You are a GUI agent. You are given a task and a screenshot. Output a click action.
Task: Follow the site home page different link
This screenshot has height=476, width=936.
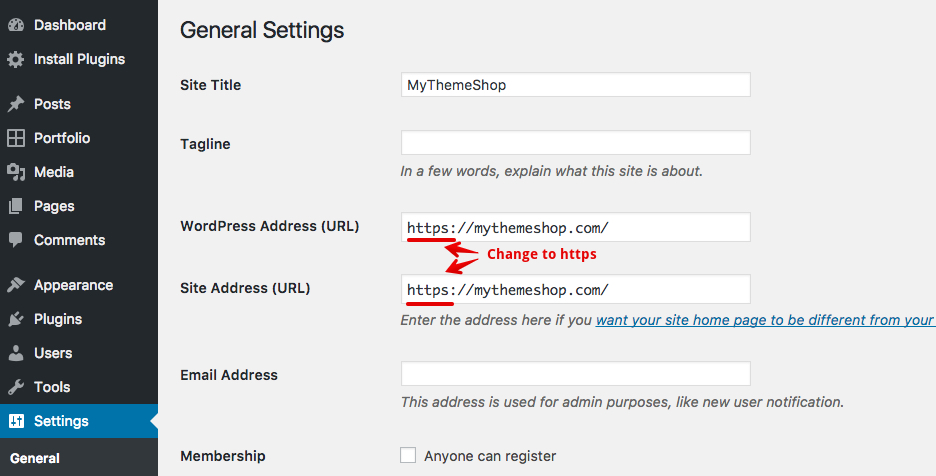pos(765,320)
